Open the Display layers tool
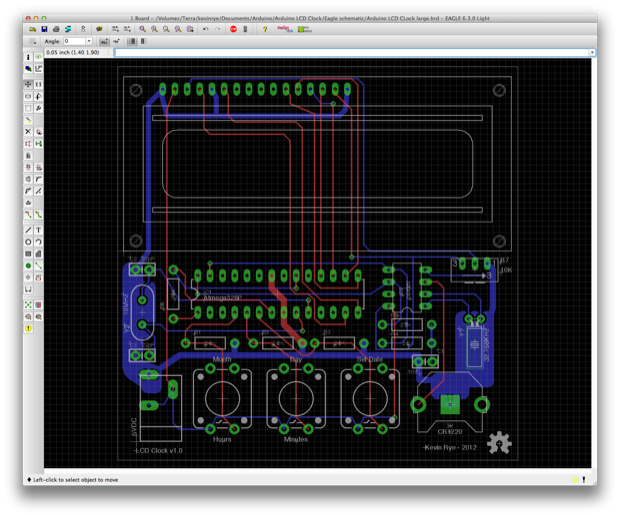 point(28,69)
